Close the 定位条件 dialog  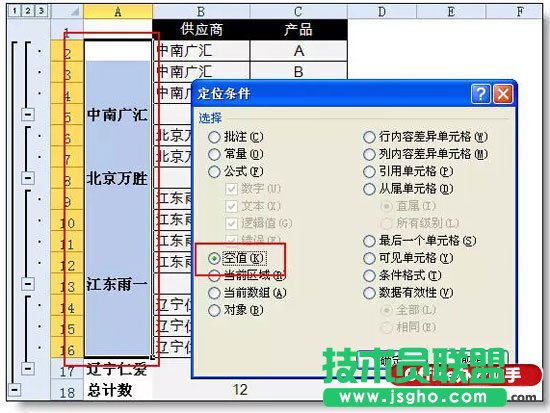503,94
